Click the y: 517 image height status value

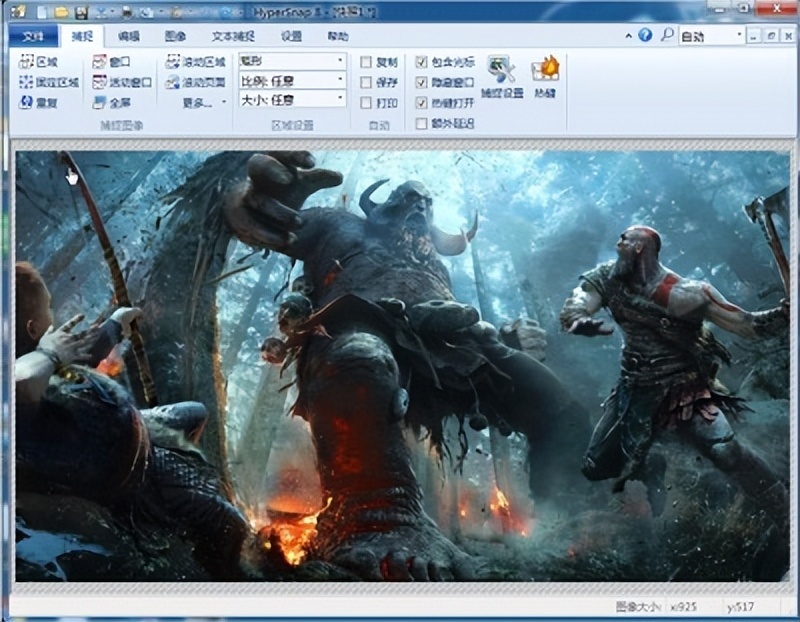[740, 607]
